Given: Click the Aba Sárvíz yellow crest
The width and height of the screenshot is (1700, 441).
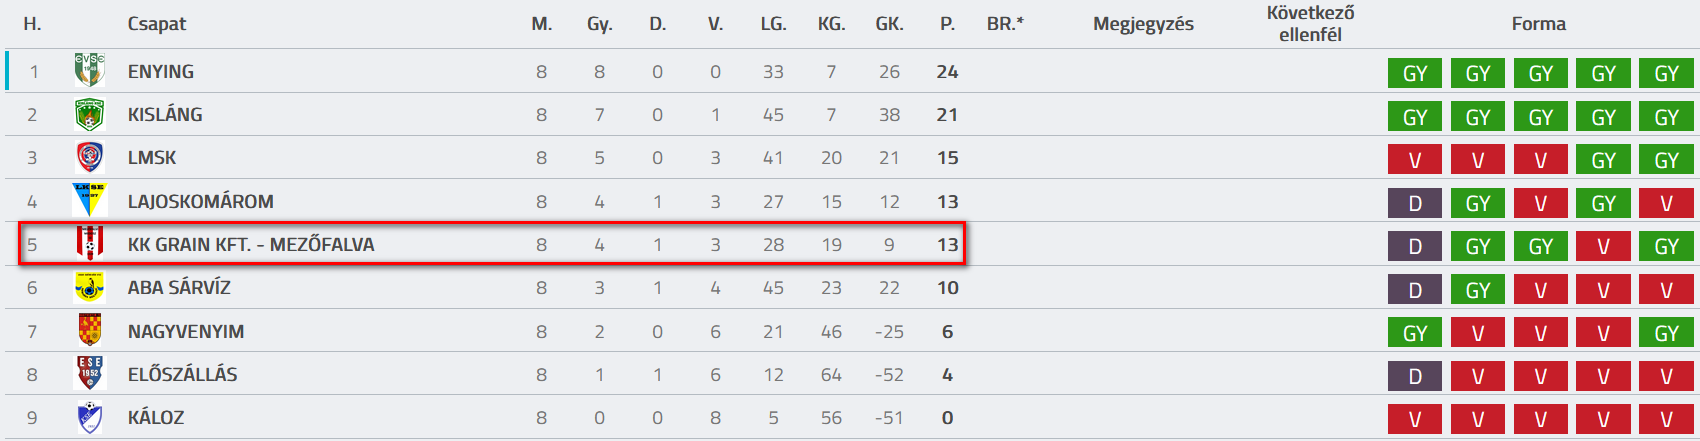Looking at the screenshot, I should point(90,288).
